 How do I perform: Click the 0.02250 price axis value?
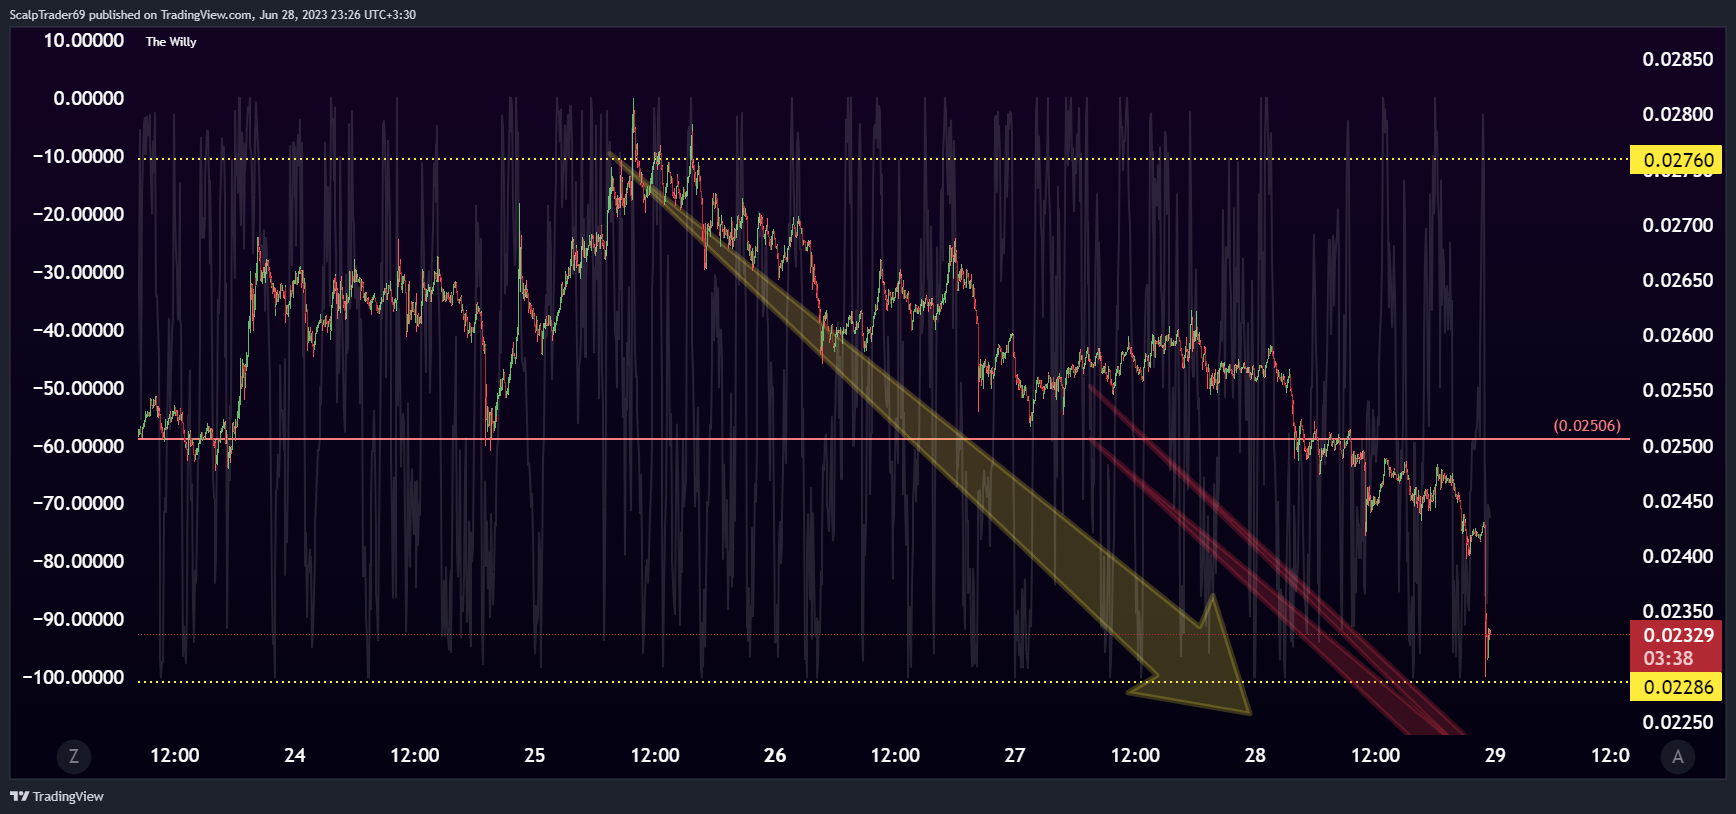click(1677, 722)
